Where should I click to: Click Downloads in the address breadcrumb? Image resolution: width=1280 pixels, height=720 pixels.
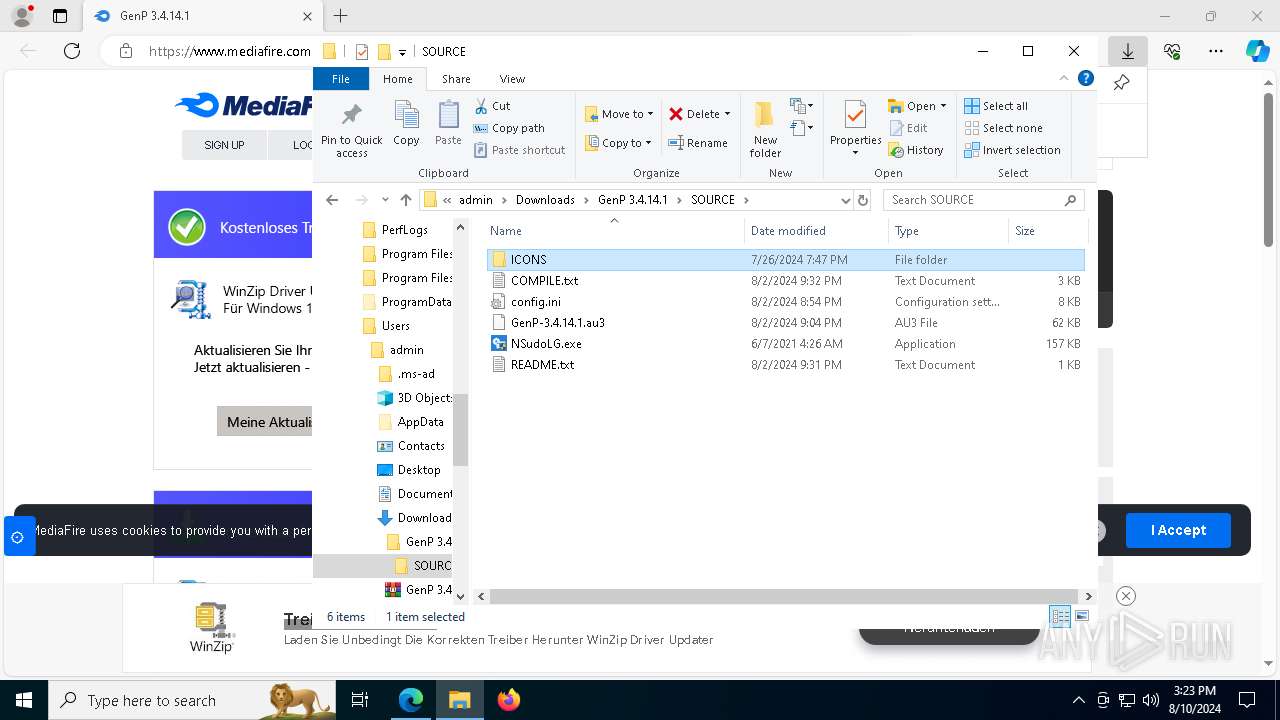(545, 200)
